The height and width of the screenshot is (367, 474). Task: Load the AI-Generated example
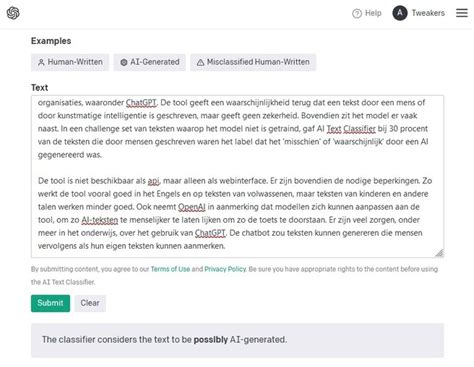[150, 62]
